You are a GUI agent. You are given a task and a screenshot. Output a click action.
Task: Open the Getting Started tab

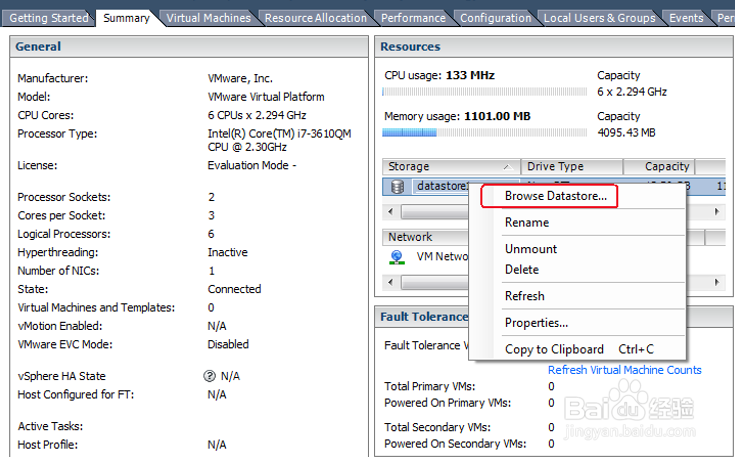[48, 18]
